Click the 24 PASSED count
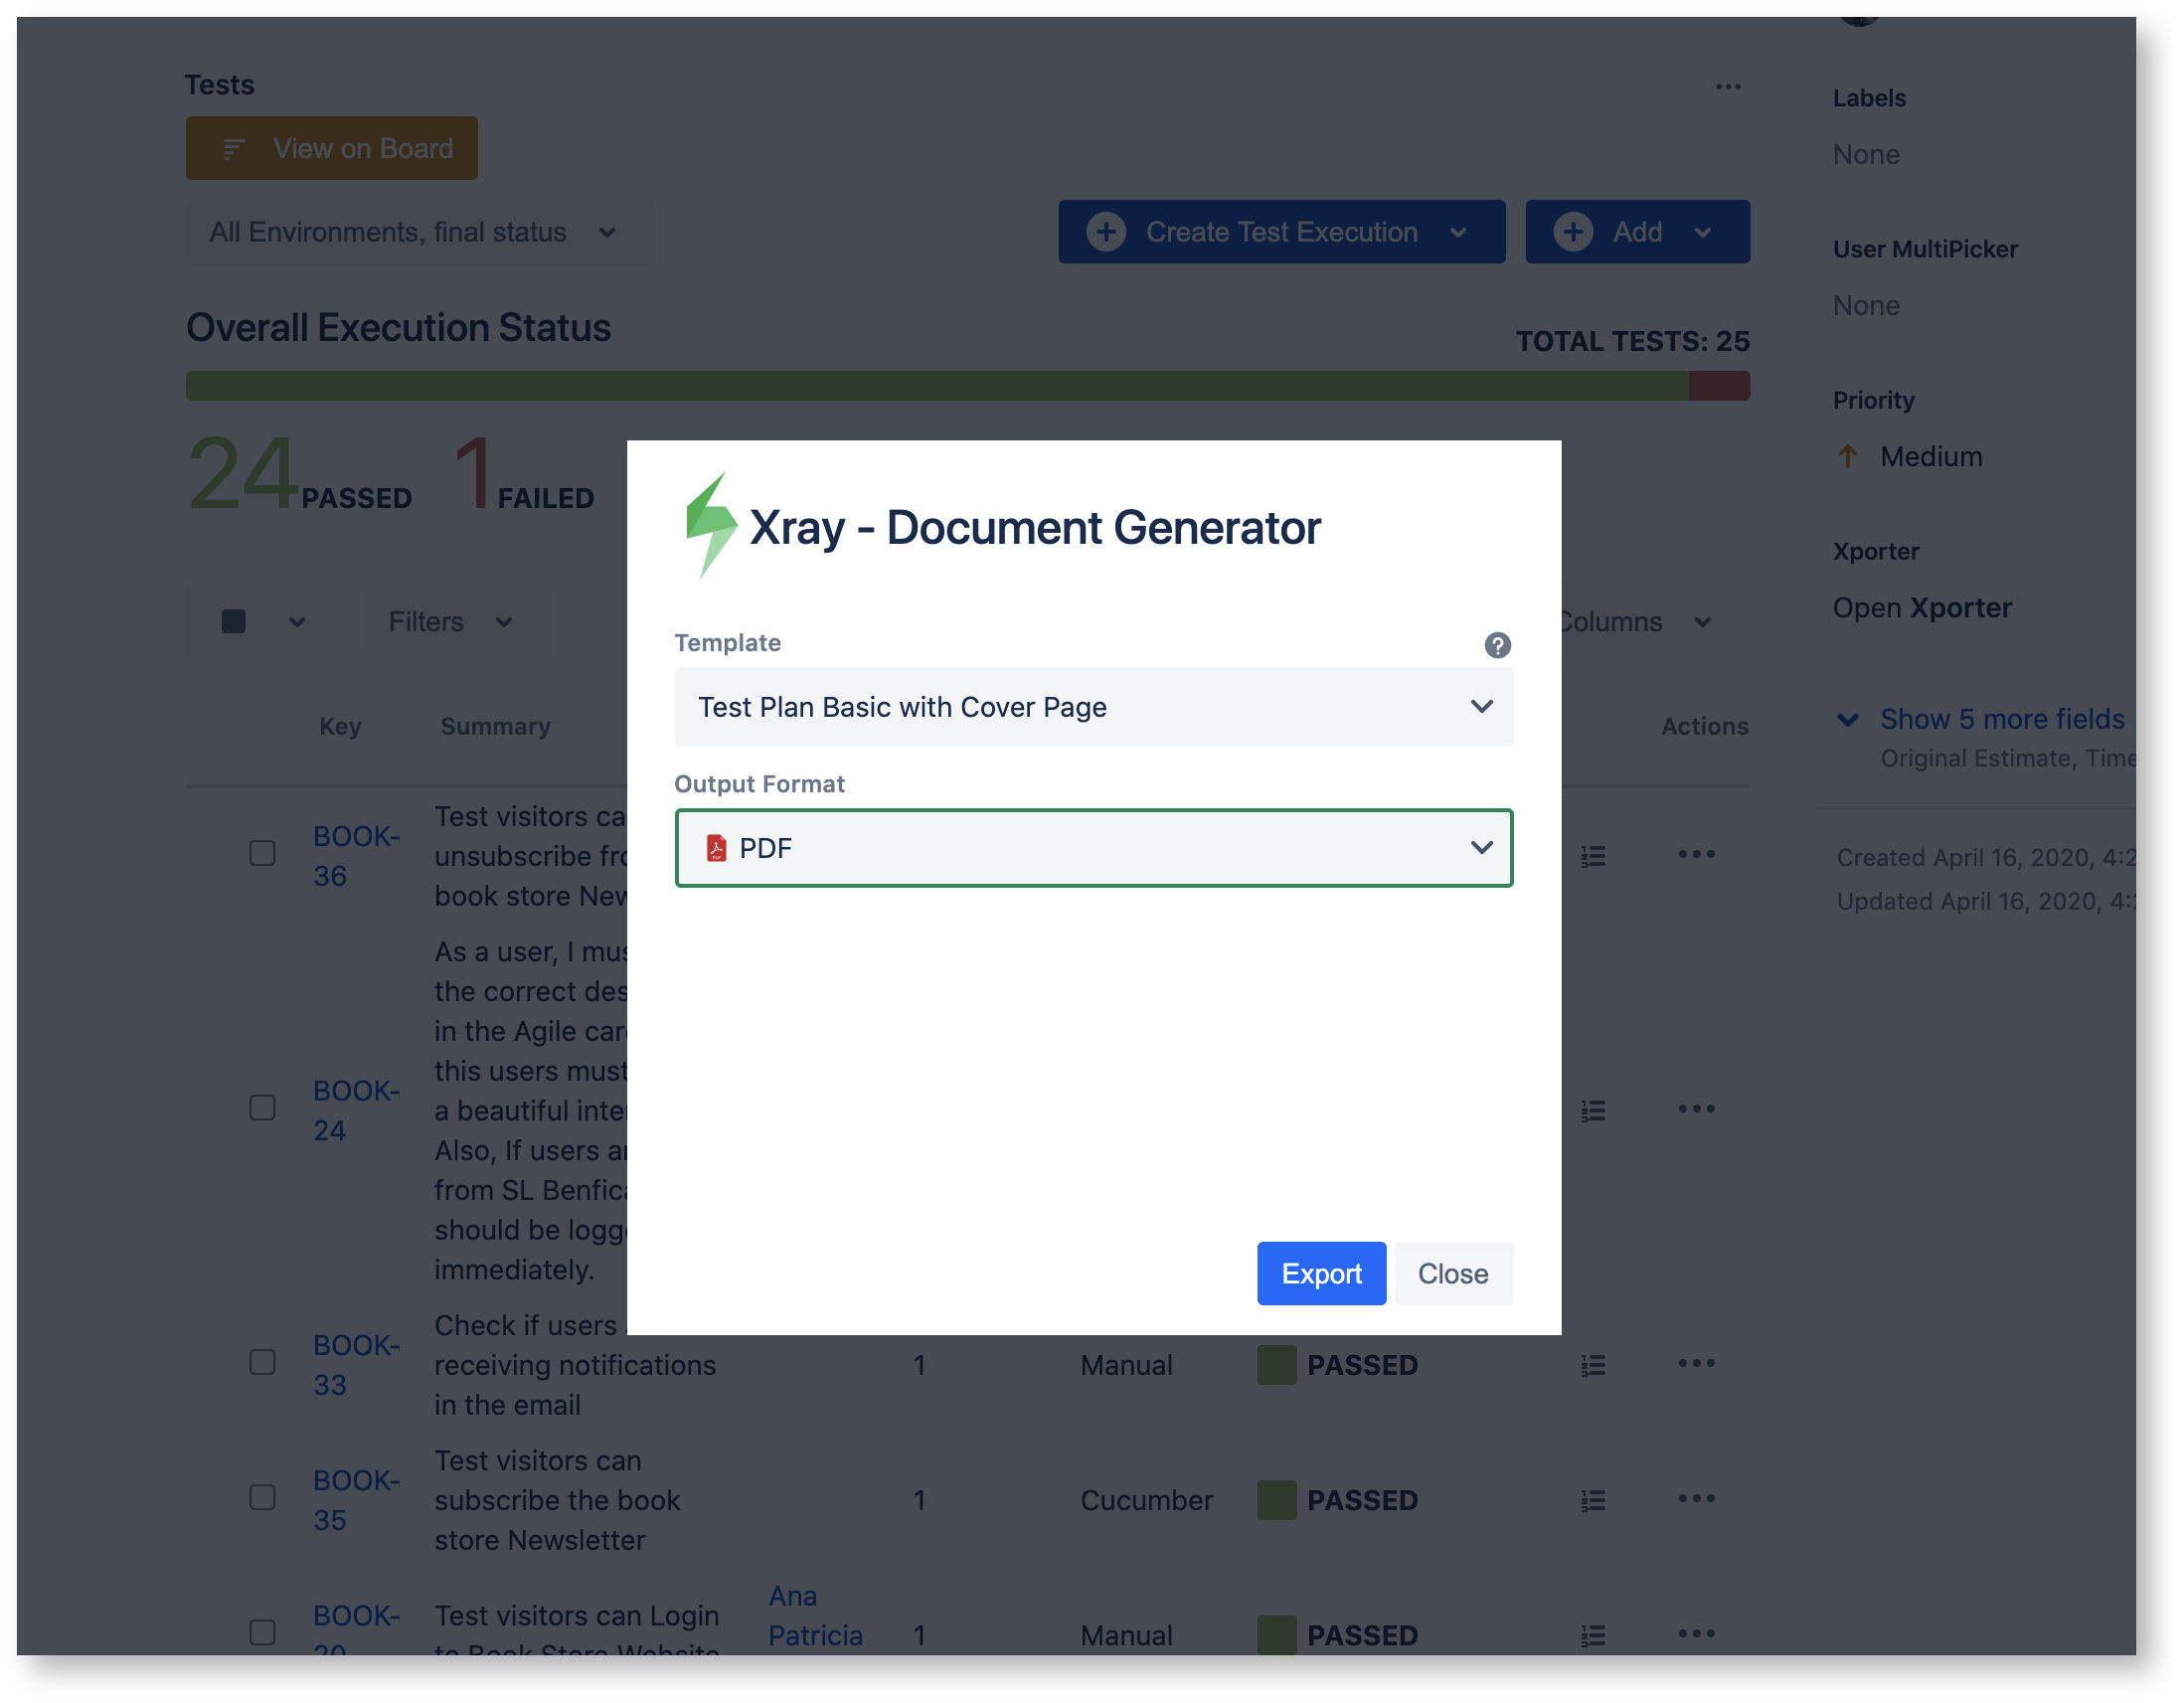 coord(299,474)
